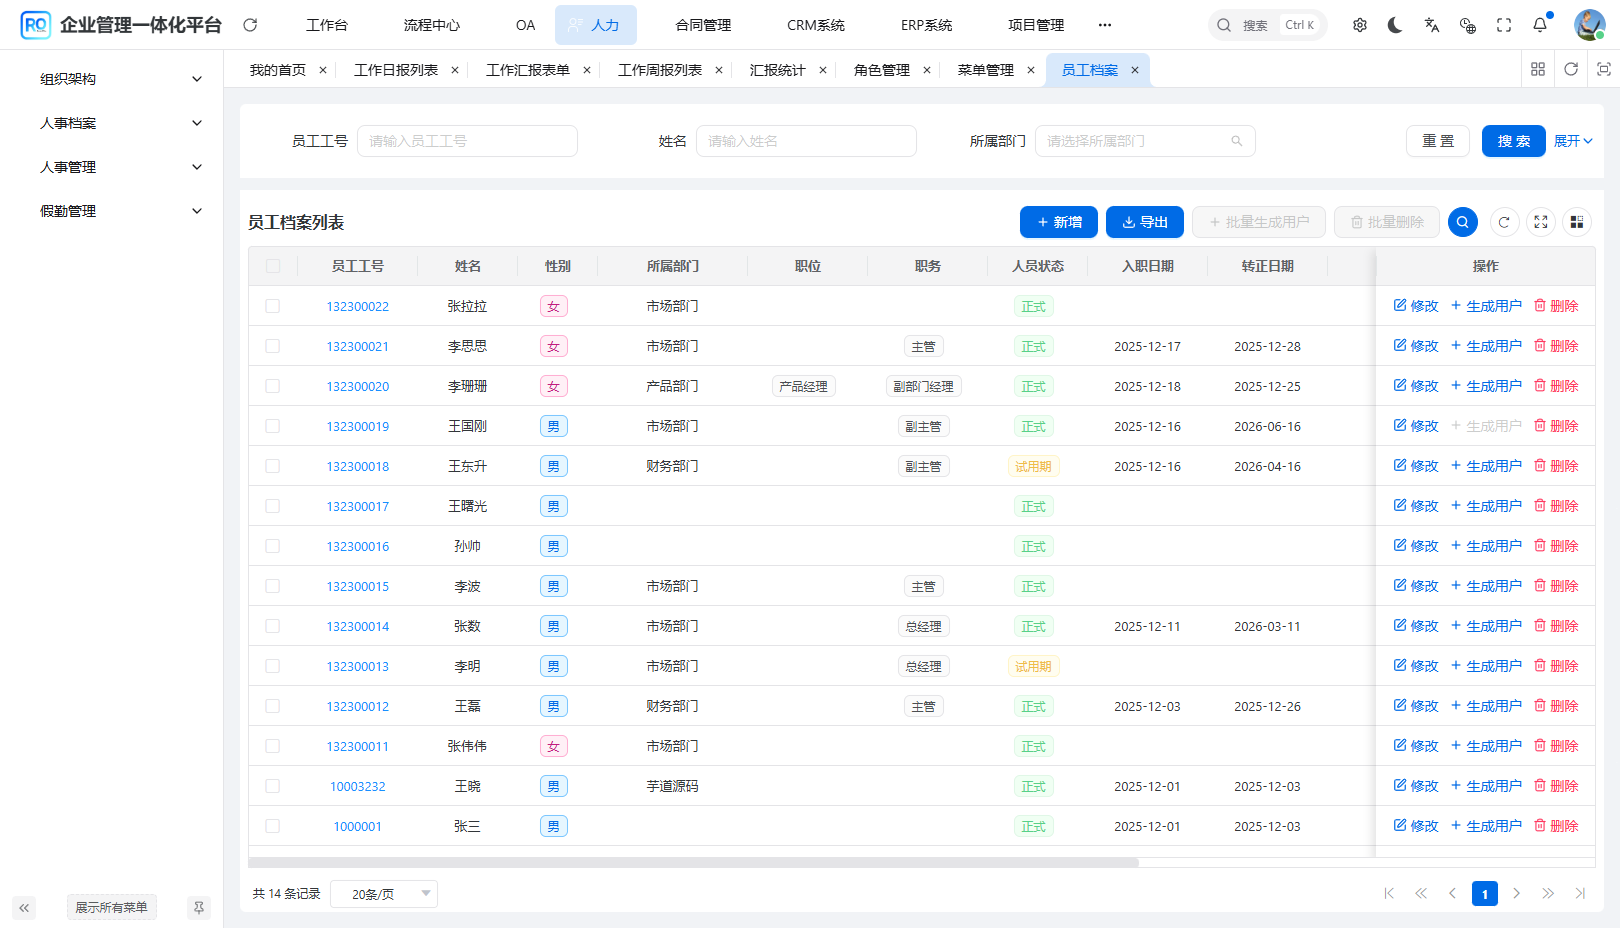Open the 20条/页 page size dropdown
Screen dimensions: 1620x928
pos(384,894)
